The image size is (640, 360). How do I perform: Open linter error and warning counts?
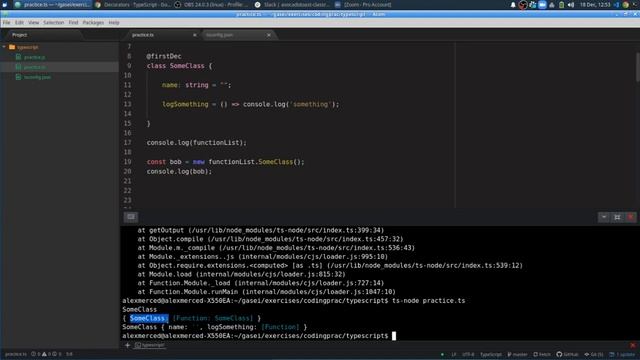[x=46, y=354]
